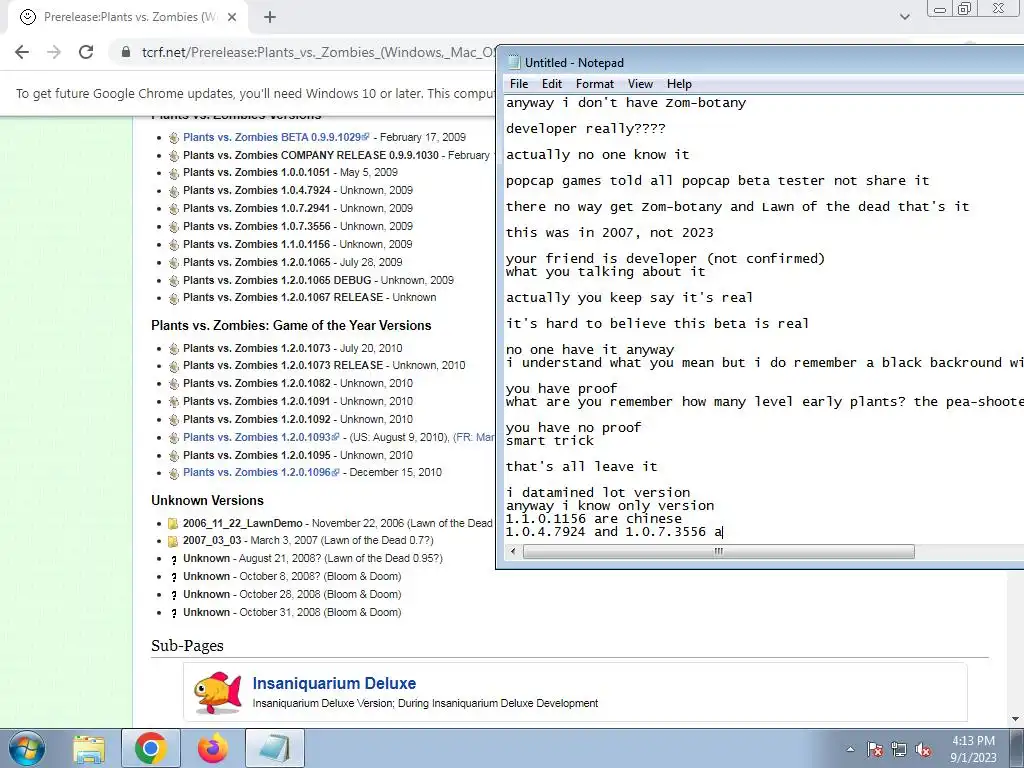Open Chrome's tab search dropdown arrow
Viewport: 1024px width, 768px height.
click(904, 17)
